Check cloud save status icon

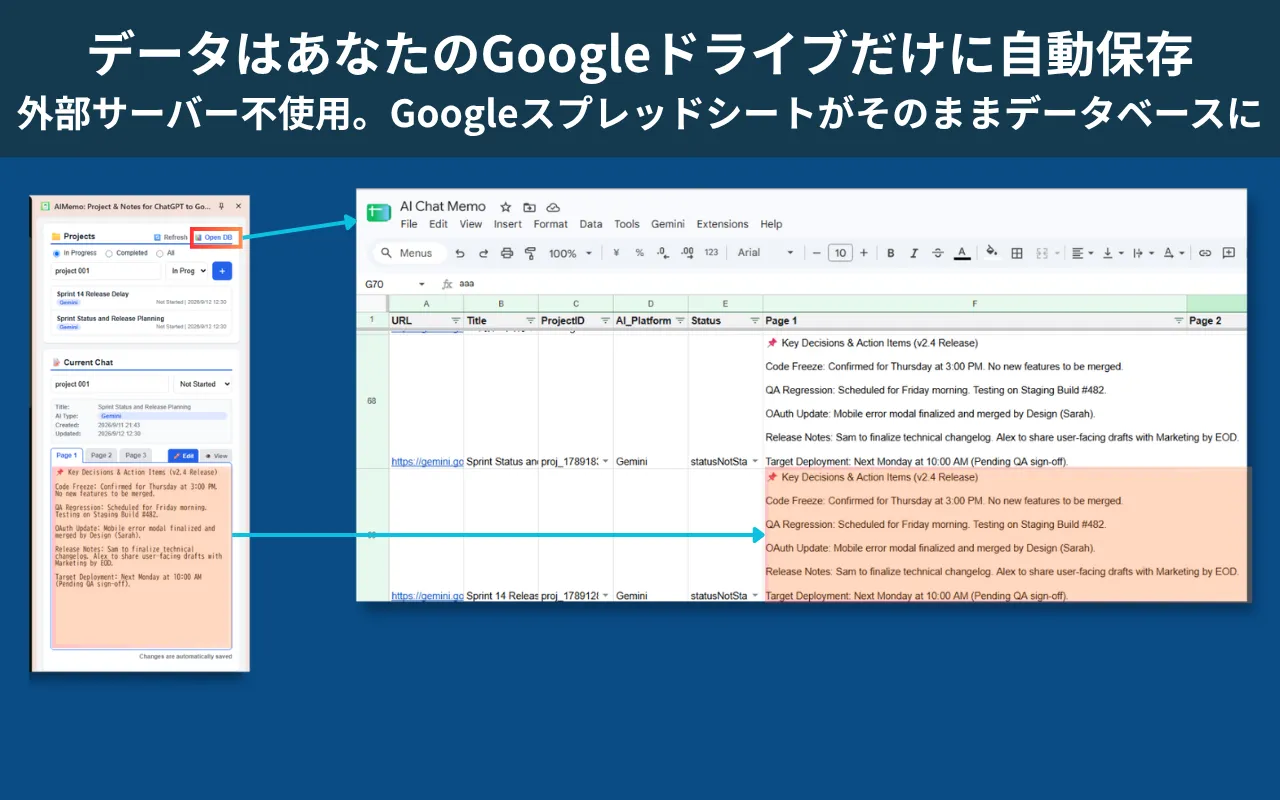553,207
